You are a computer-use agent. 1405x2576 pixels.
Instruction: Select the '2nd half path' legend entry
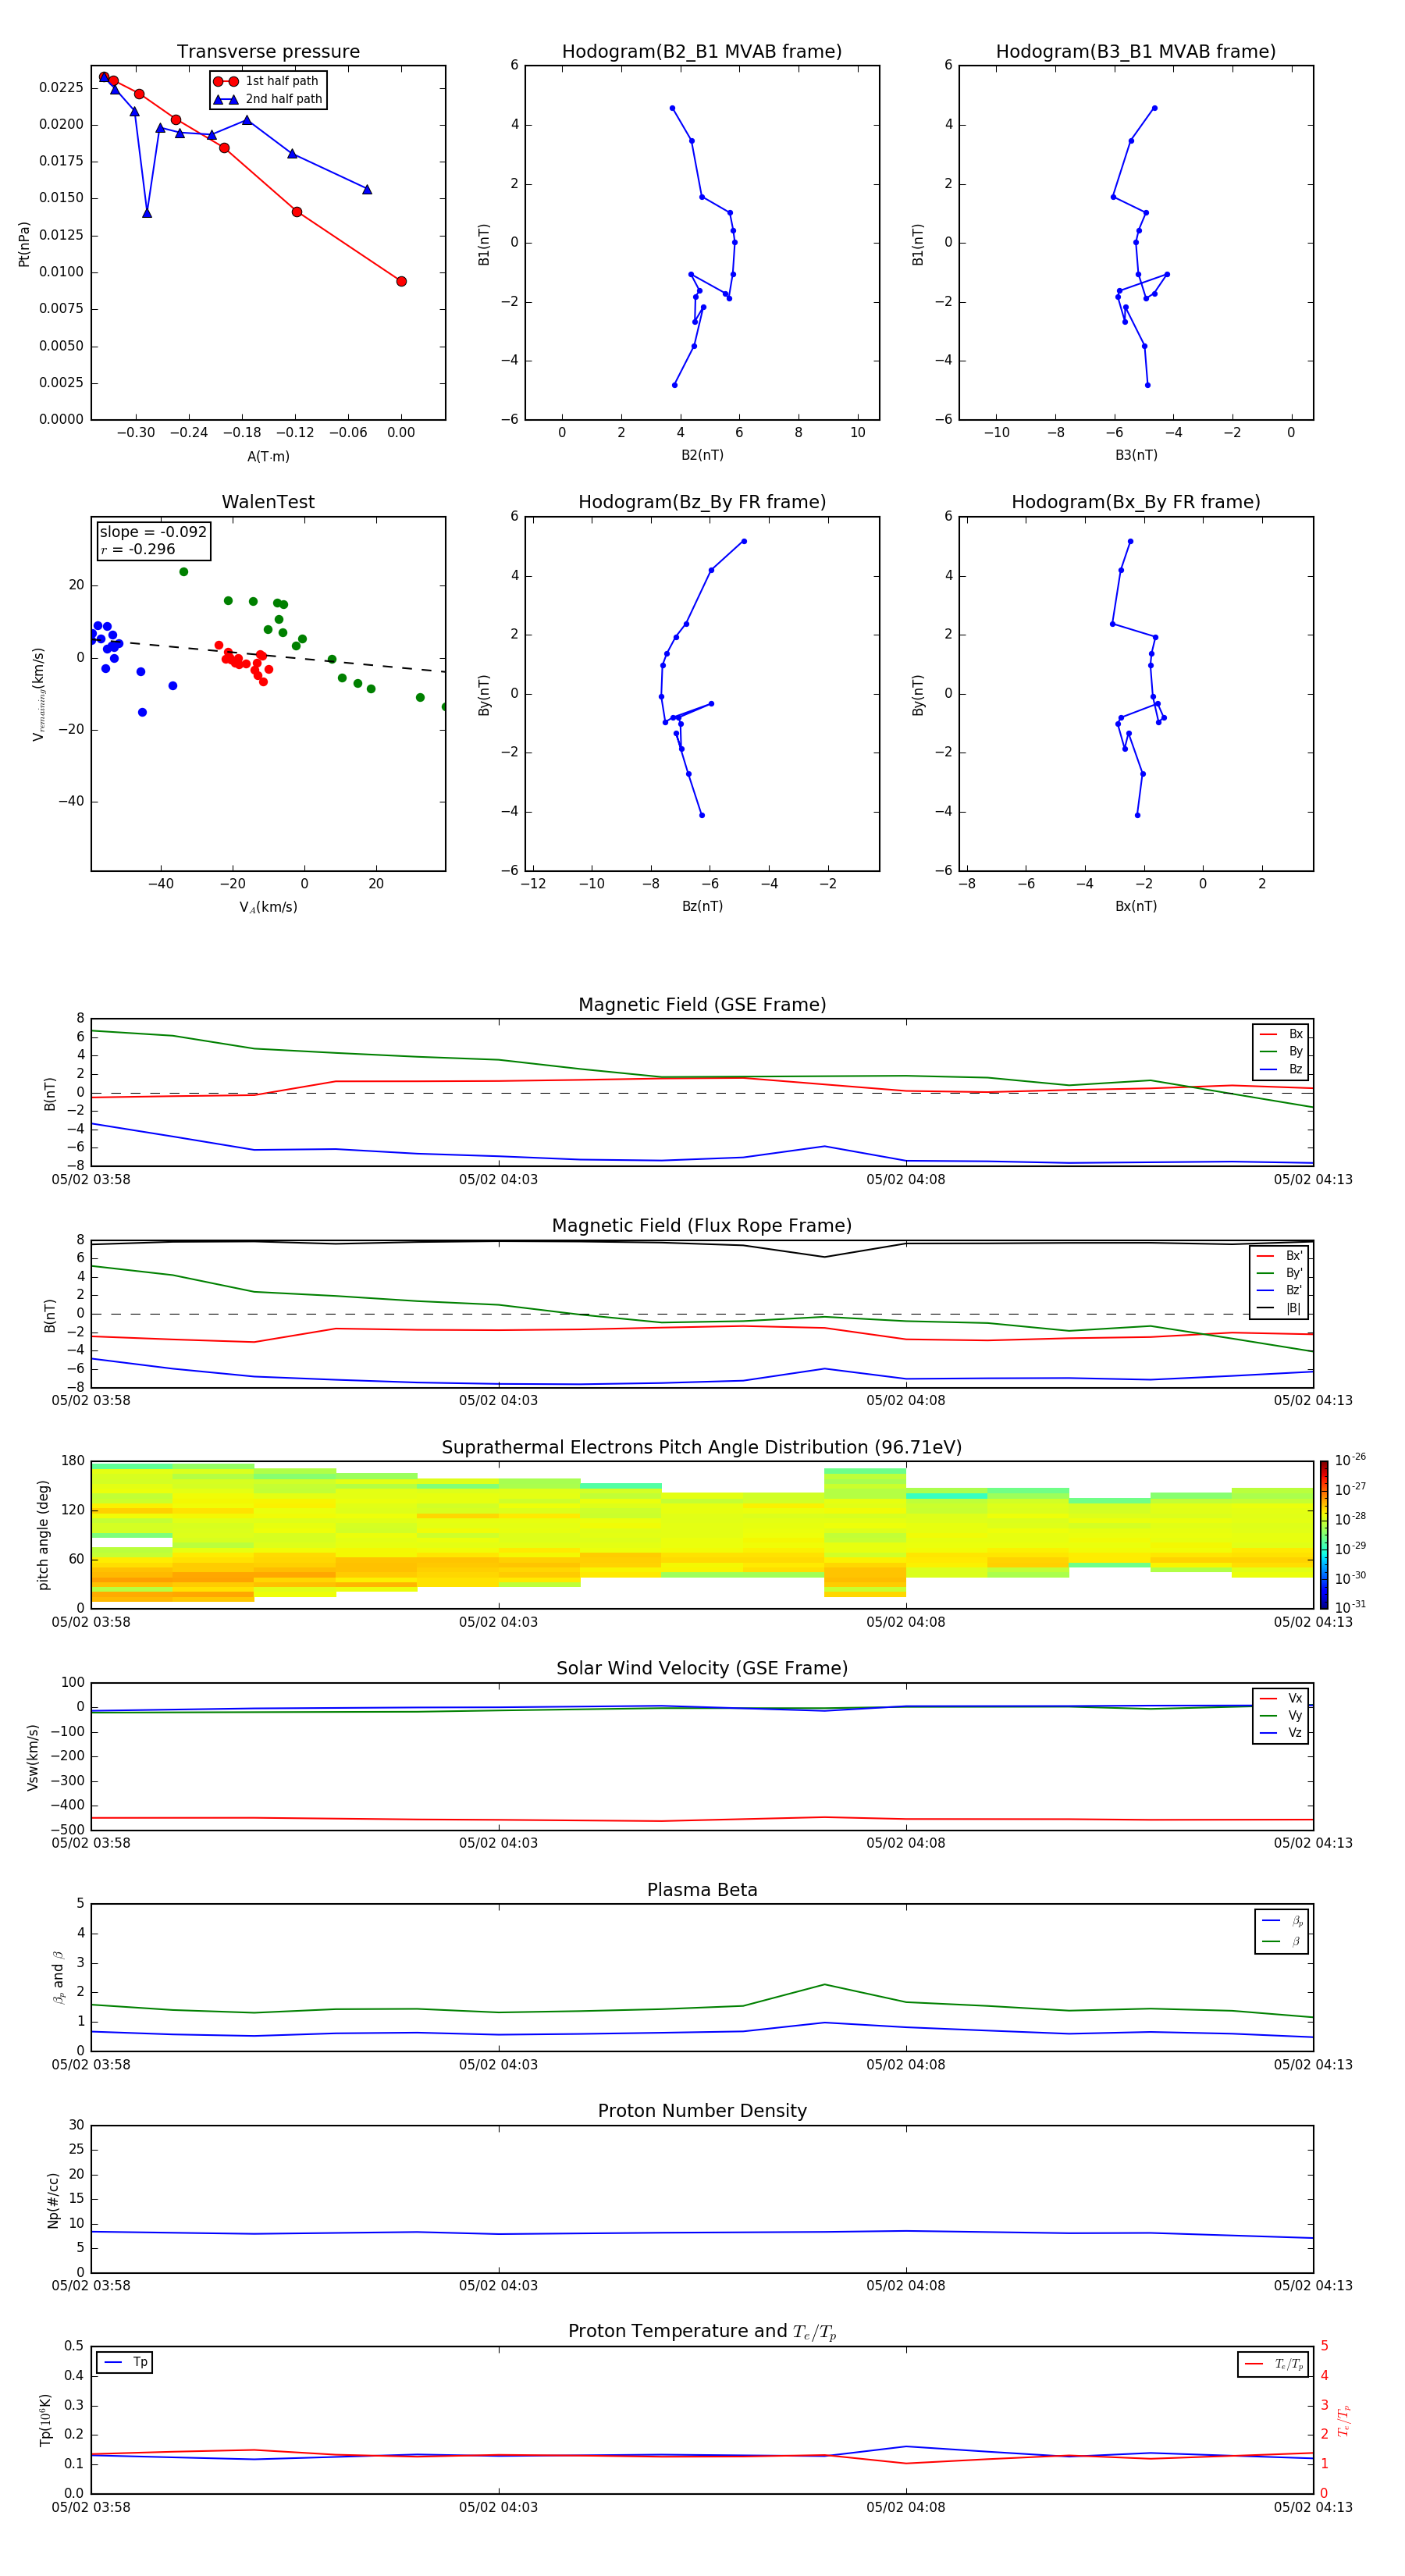(x=268, y=99)
